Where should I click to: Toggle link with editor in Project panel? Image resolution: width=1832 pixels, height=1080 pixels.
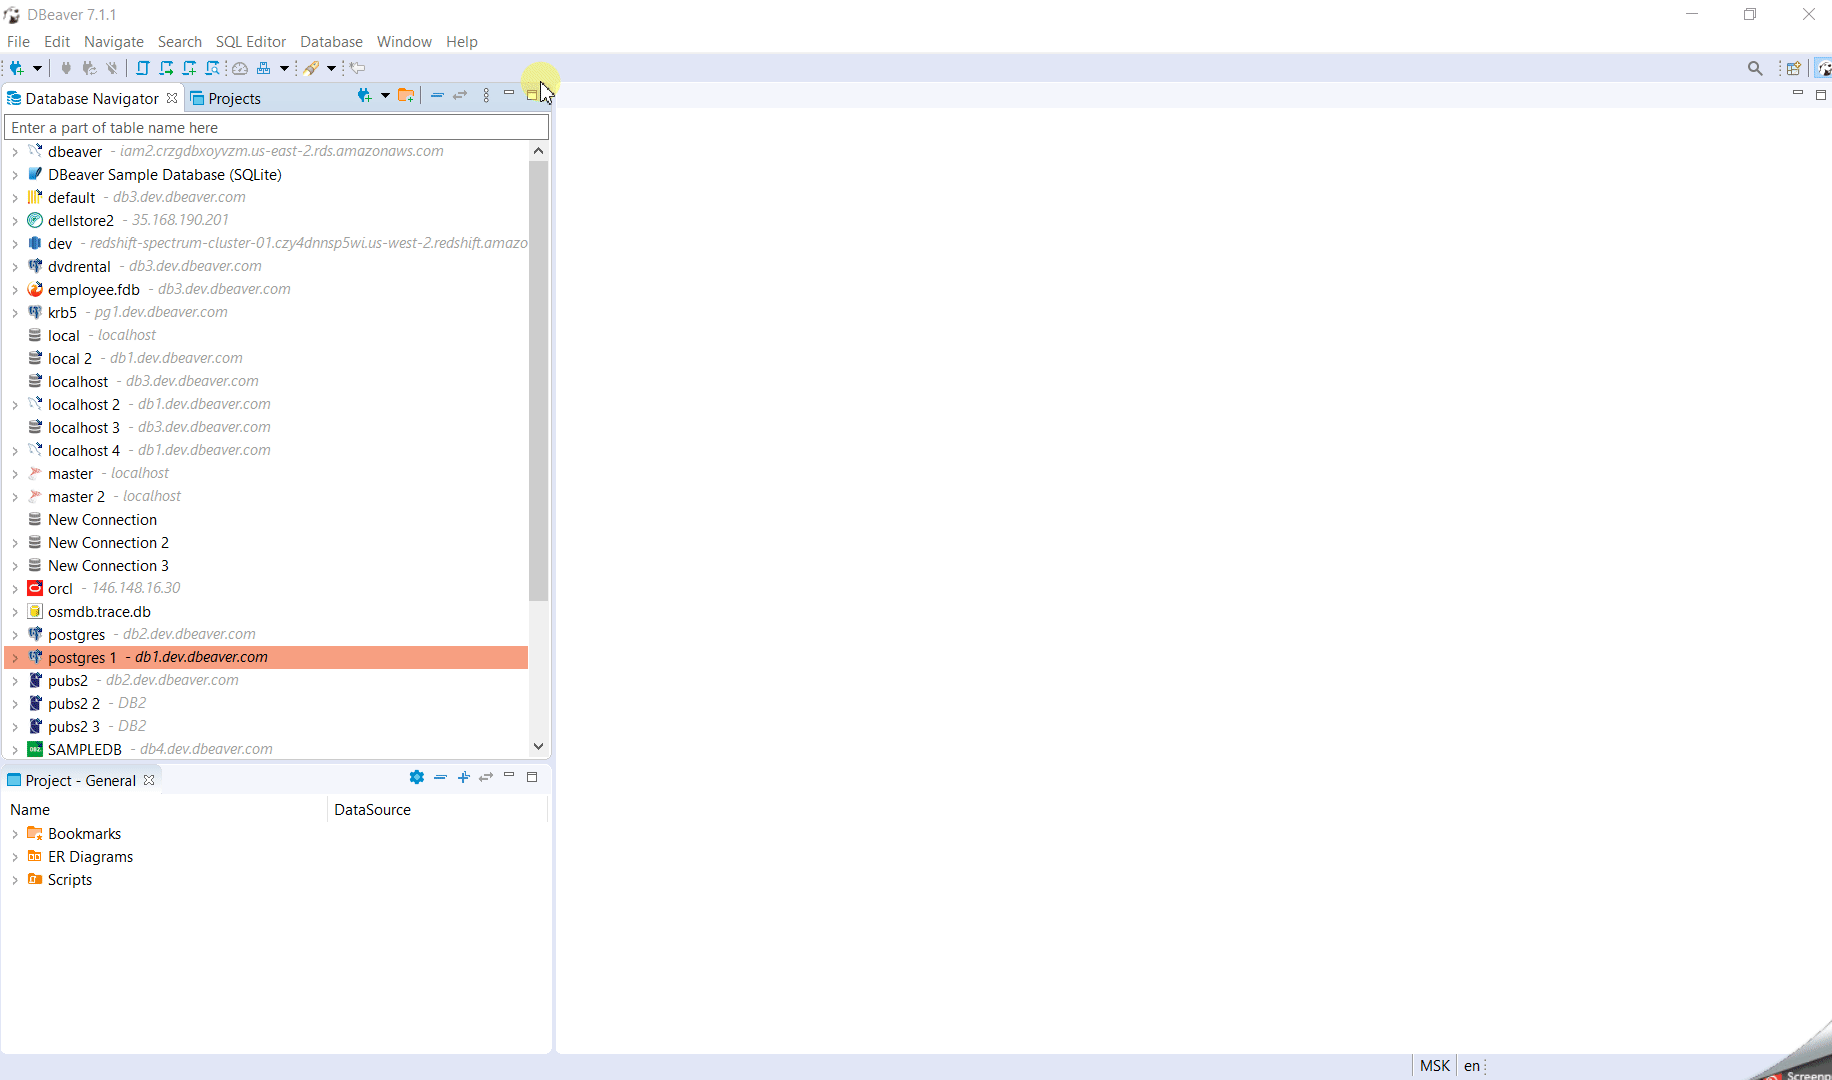coord(487,777)
